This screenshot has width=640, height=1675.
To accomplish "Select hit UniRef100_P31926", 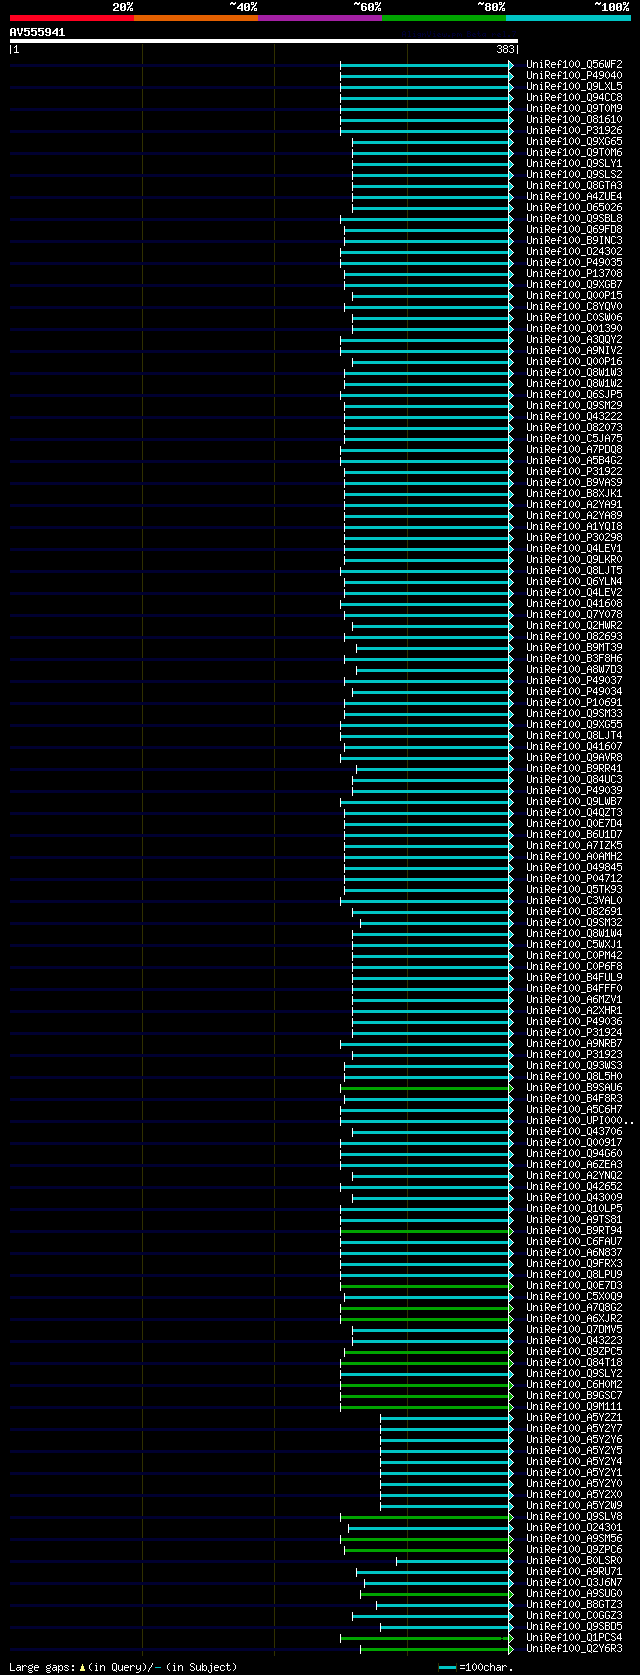I will (574, 130).
